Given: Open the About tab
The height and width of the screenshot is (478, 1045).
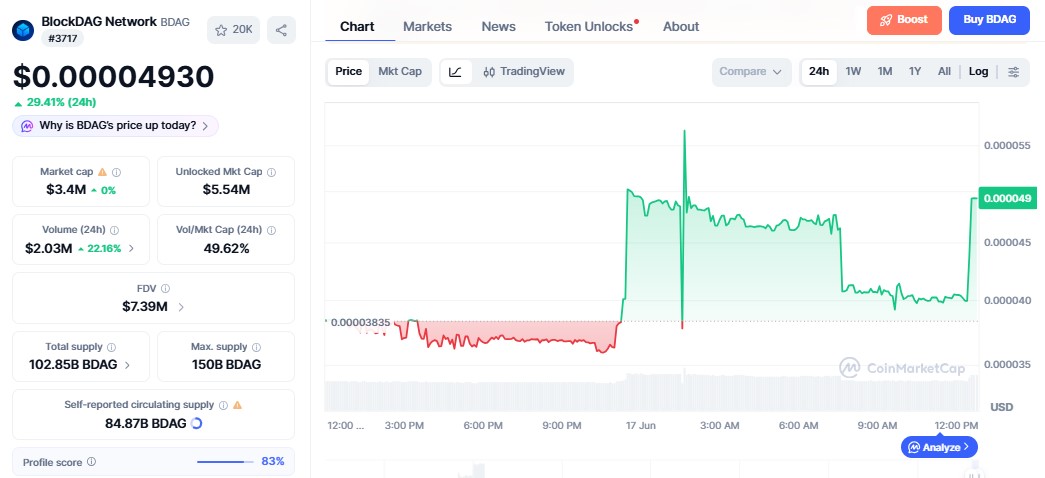Looking at the screenshot, I should point(681,27).
